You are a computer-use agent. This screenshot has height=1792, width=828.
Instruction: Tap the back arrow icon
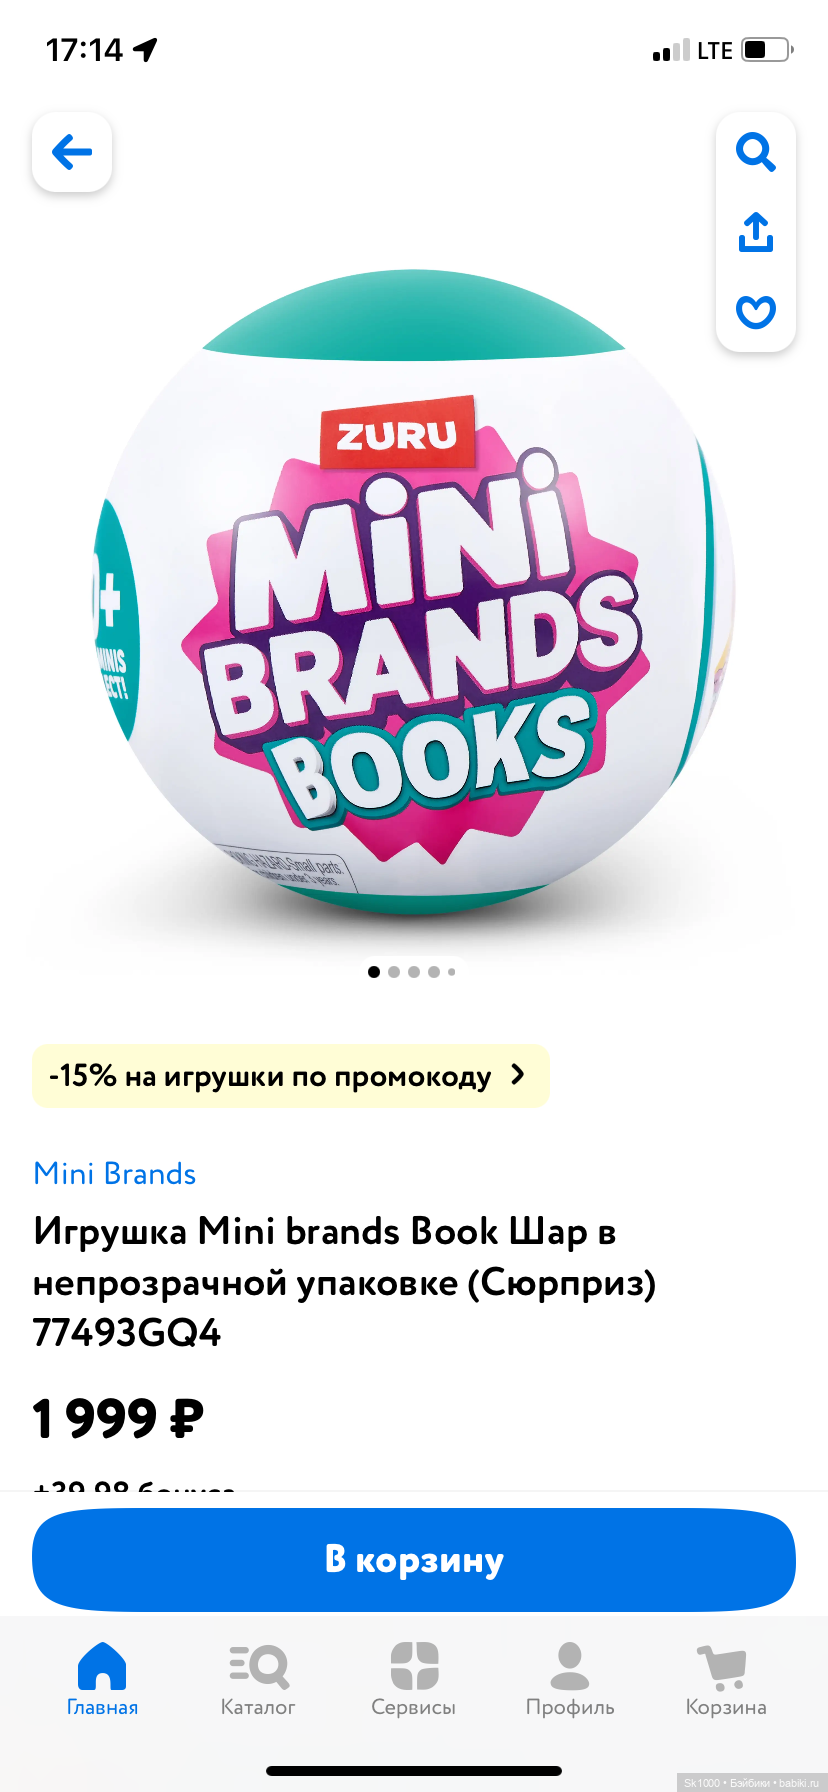point(72,152)
